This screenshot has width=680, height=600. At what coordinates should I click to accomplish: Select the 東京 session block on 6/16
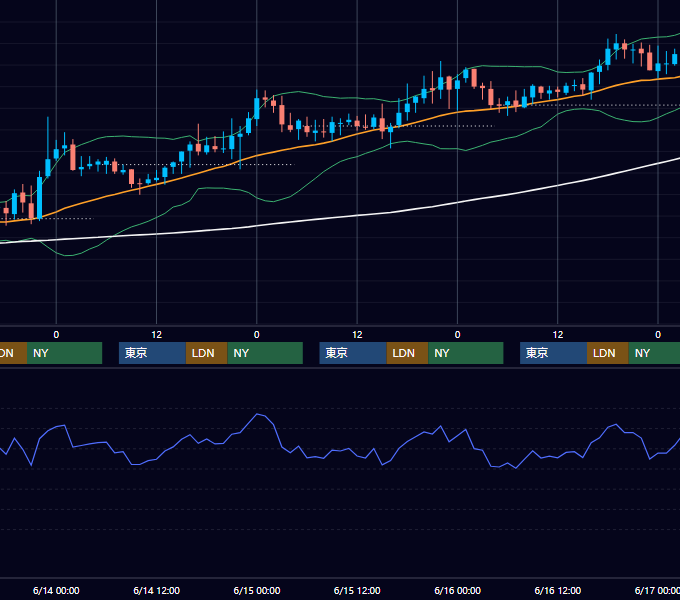click(553, 353)
